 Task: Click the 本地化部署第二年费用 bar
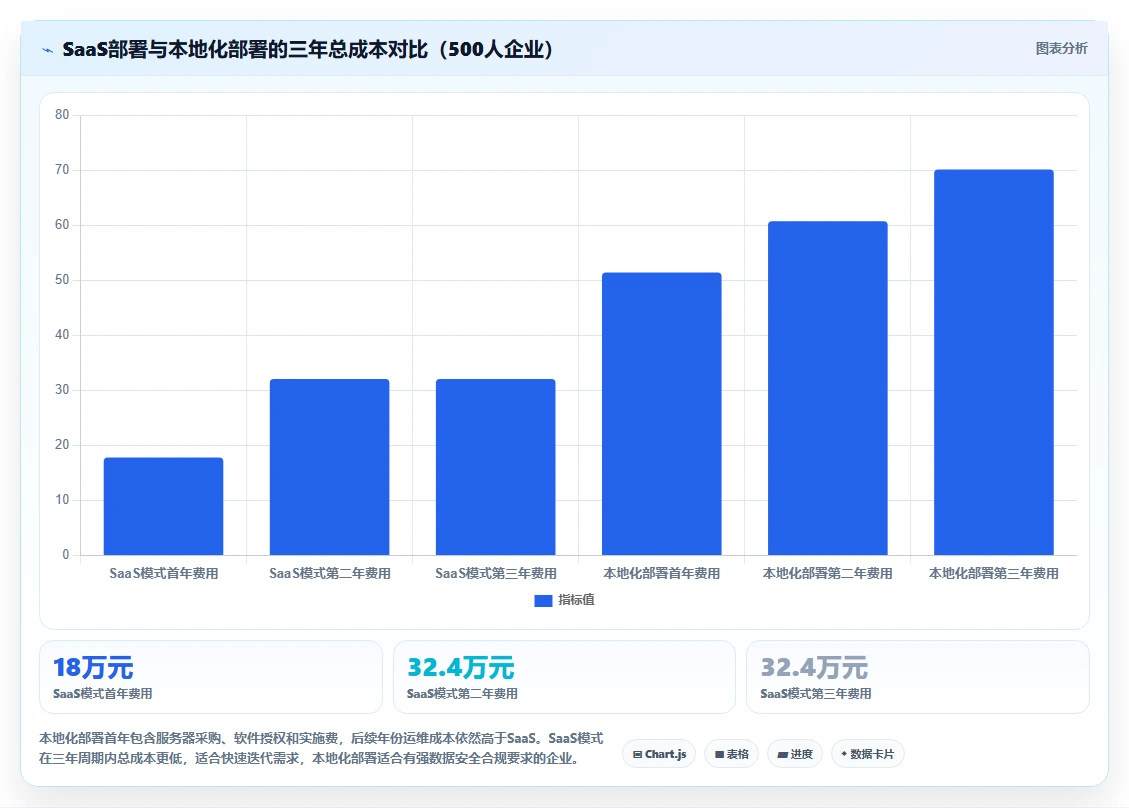828,388
